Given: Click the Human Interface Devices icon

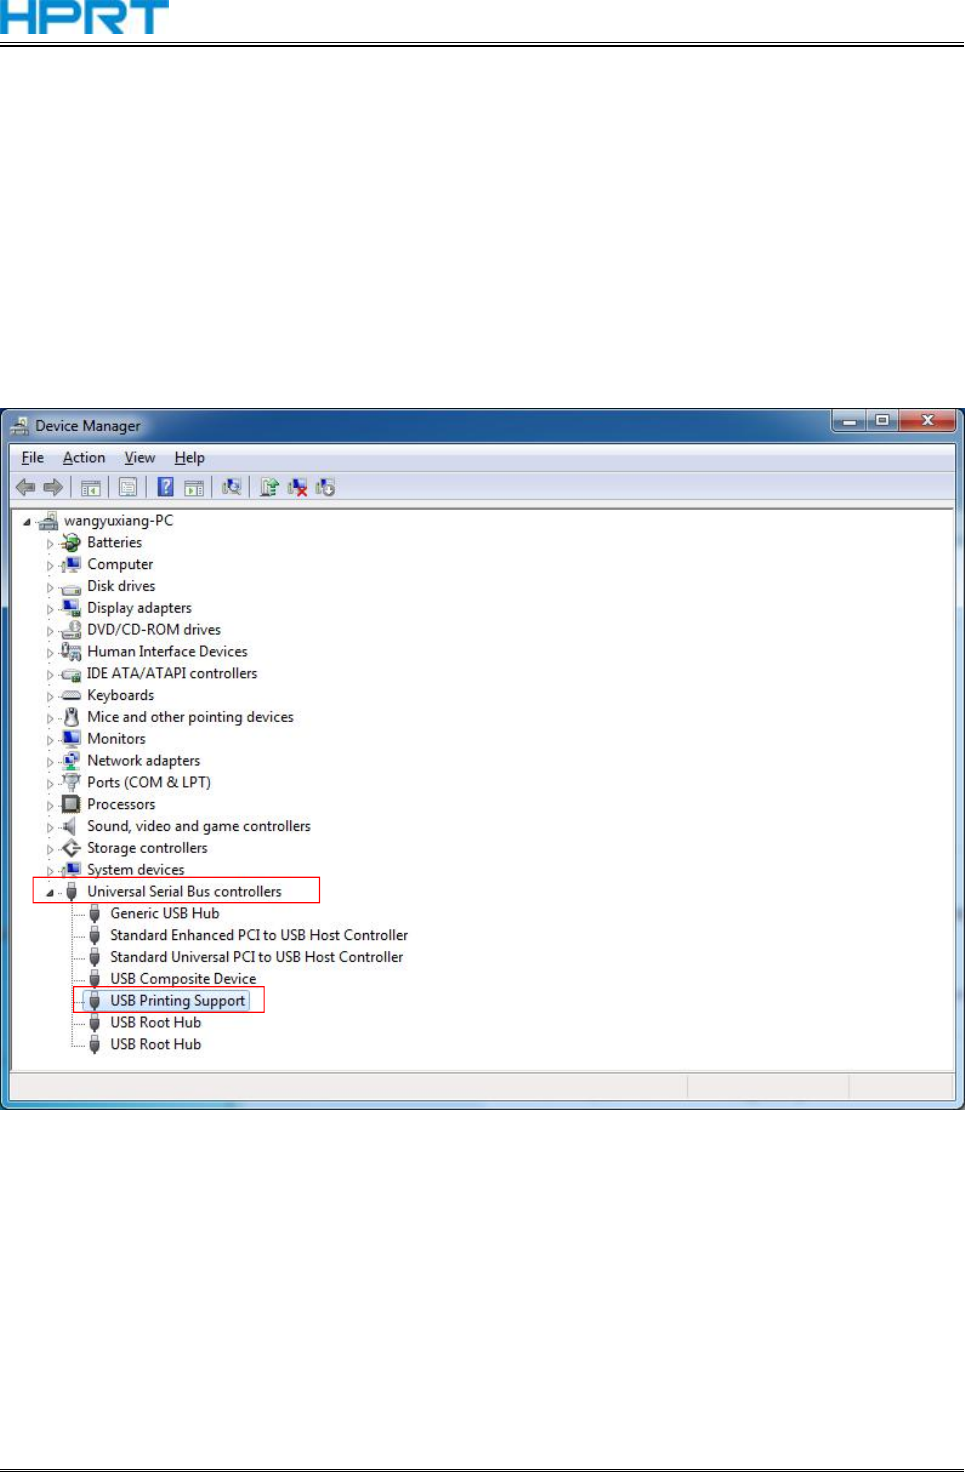Looking at the screenshot, I should (71, 652).
